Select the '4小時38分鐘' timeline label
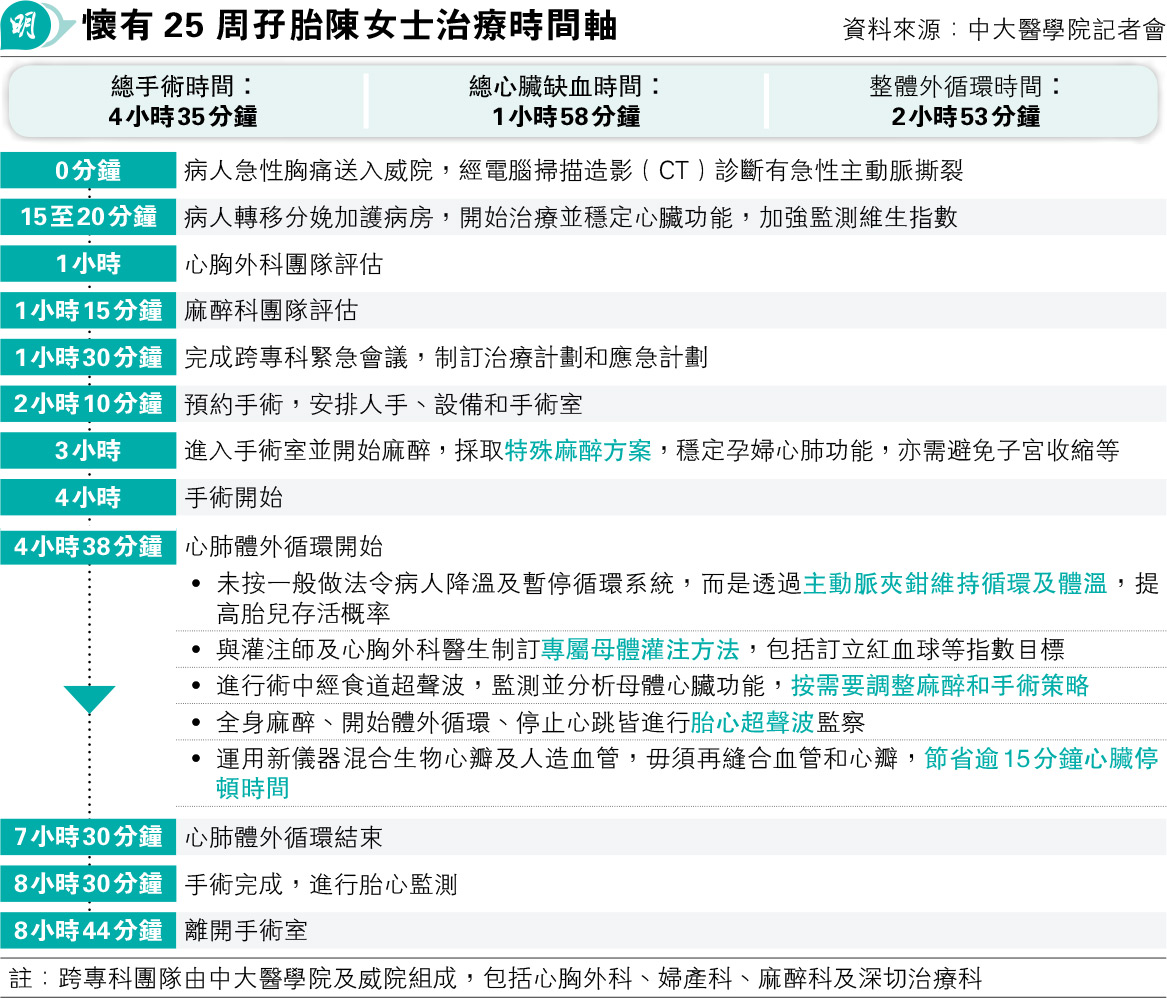Screen dimensions: 1167x998 [88, 547]
